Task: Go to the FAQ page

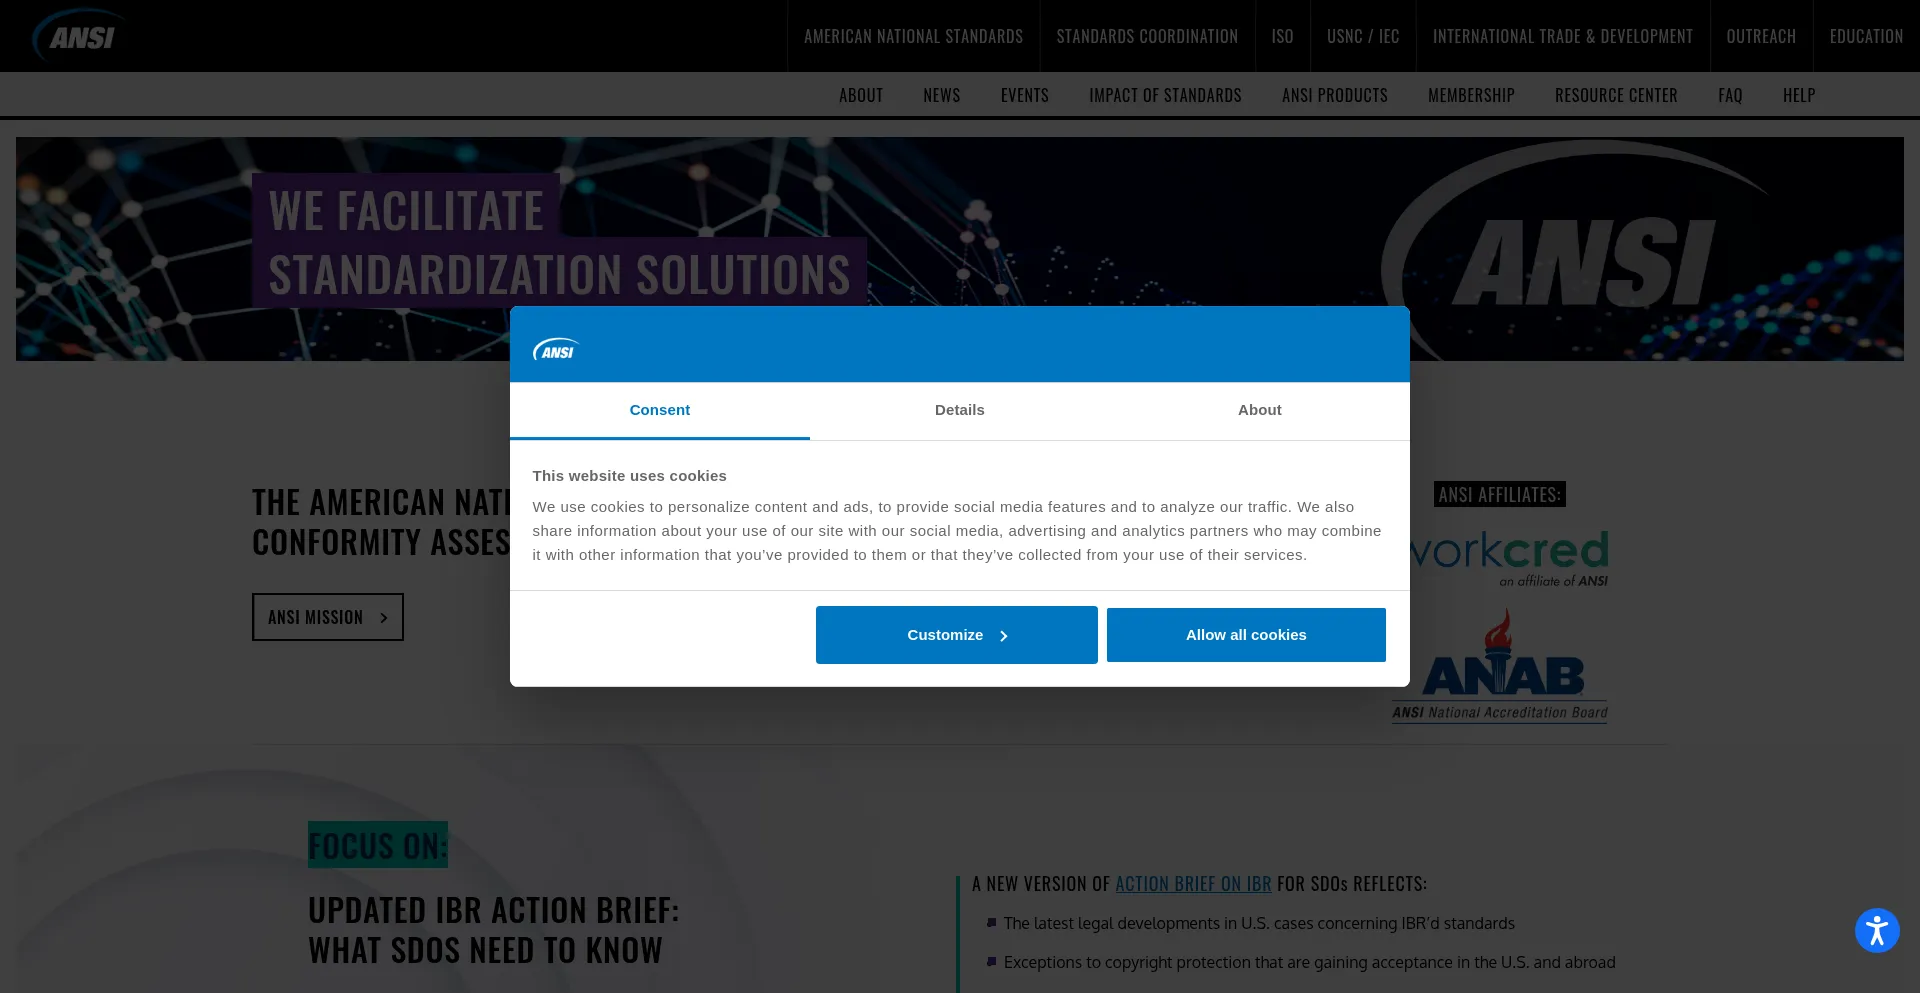Action: pyautogui.click(x=1730, y=95)
